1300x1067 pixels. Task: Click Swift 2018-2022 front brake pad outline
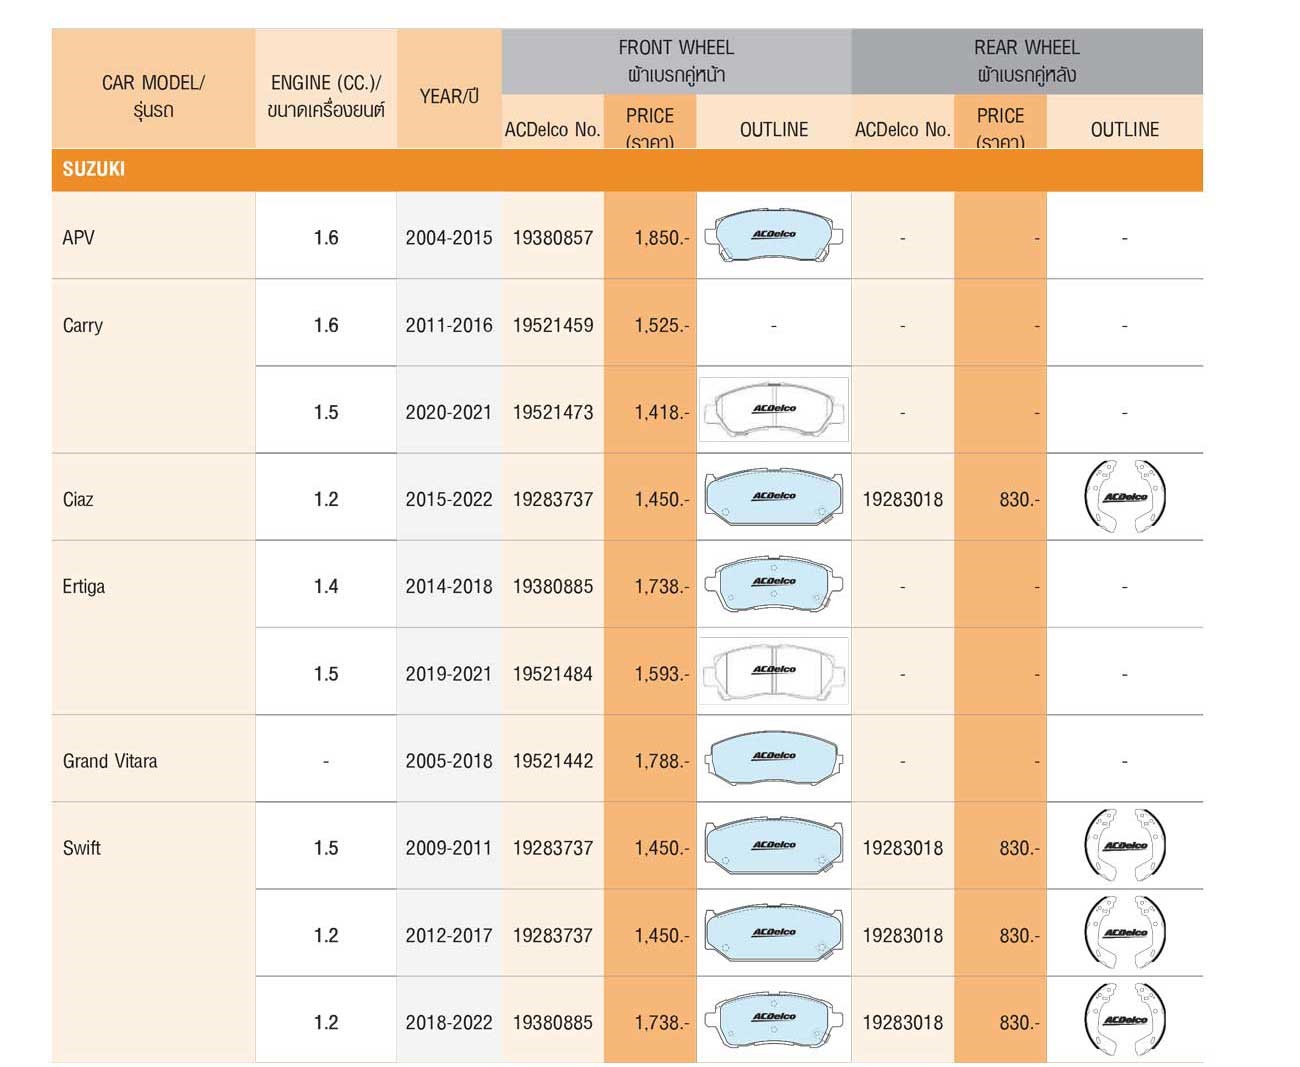(773, 1019)
